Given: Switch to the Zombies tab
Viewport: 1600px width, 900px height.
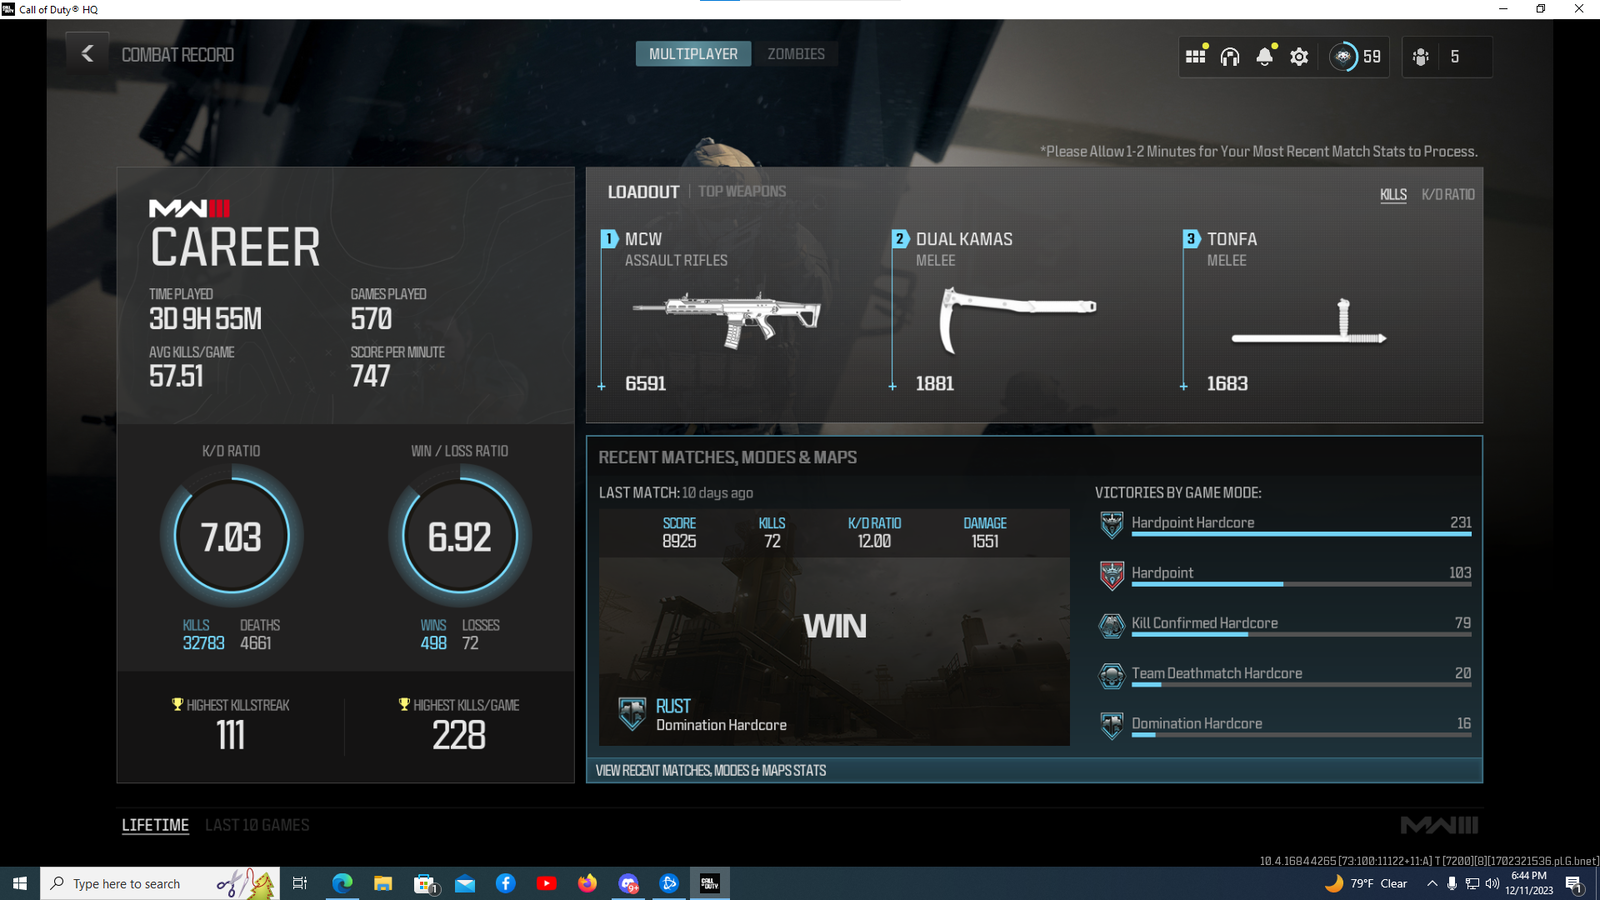Looking at the screenshot, I should (x=796, y=54).
